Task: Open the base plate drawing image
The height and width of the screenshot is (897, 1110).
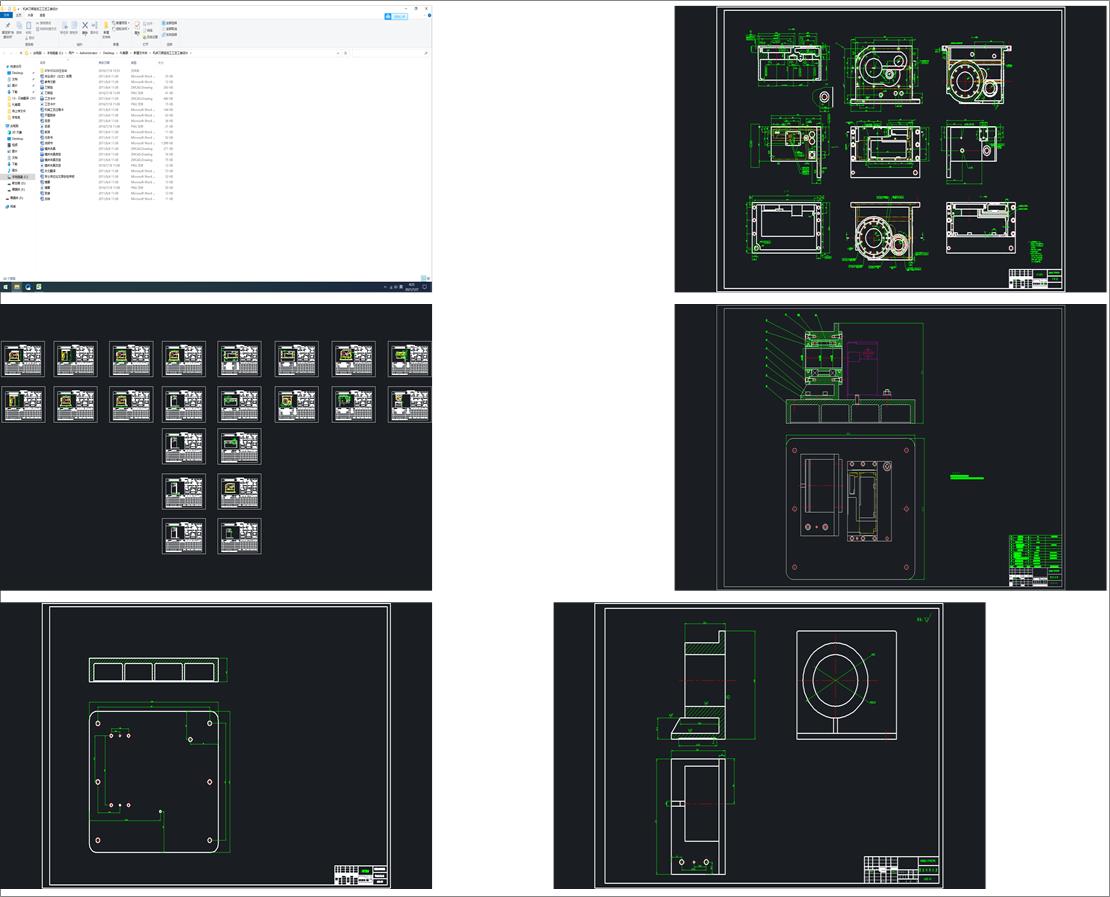Action: tap(216, 745)
